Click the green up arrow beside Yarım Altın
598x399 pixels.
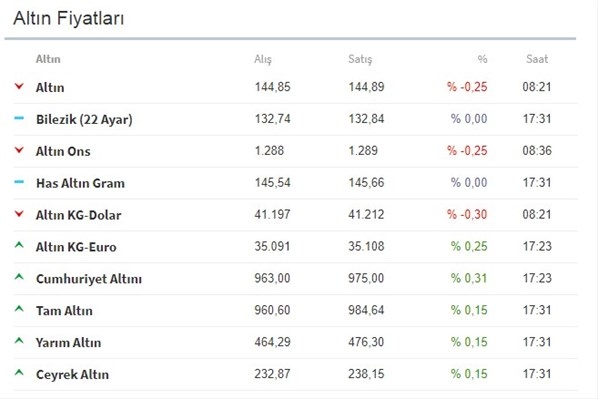(x=19, y=341)
